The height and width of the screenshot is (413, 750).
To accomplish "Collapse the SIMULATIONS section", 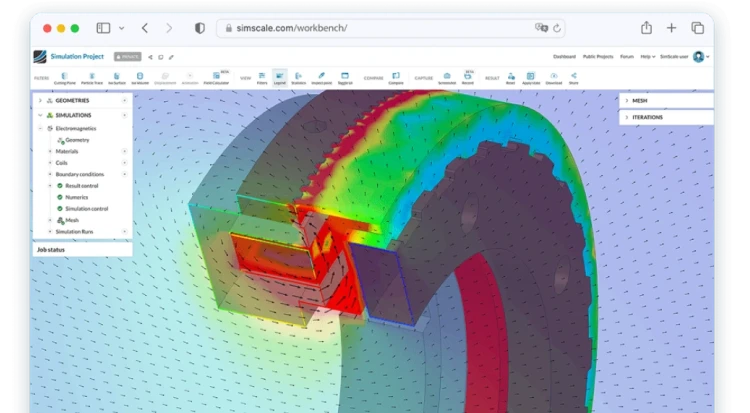I will [x=40, y=115].
